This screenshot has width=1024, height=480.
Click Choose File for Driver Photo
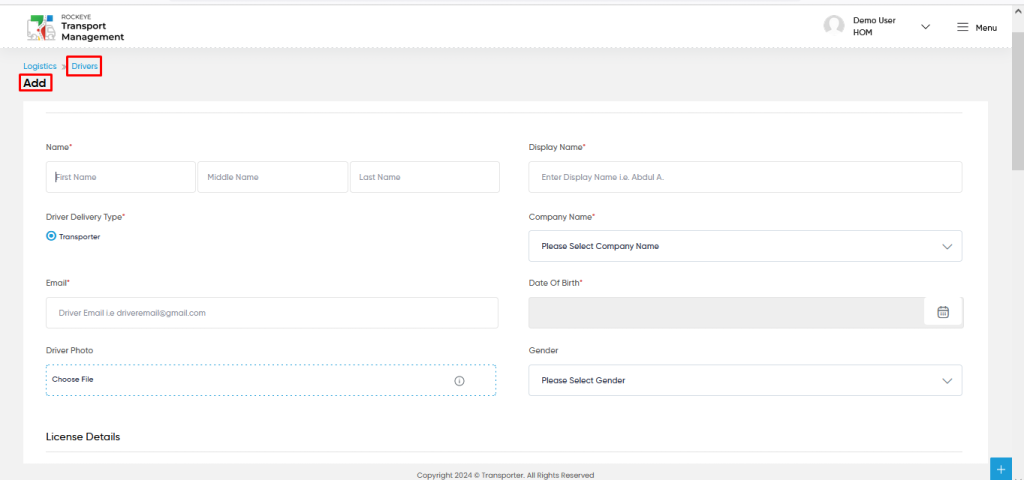click(x=72, y=379)
